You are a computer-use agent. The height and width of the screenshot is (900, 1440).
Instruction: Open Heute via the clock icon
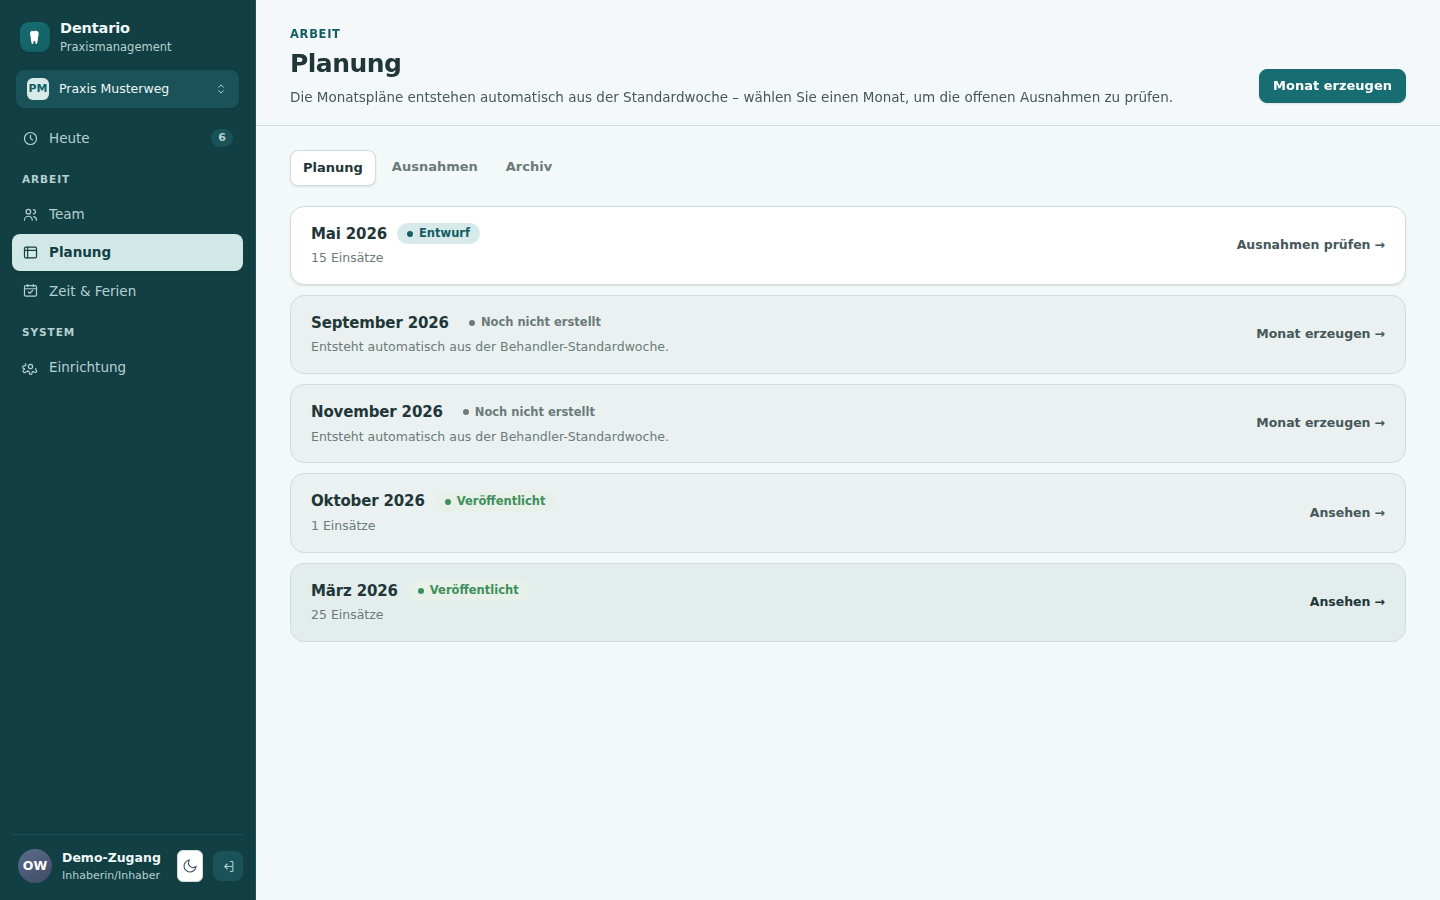pos(30,139)
